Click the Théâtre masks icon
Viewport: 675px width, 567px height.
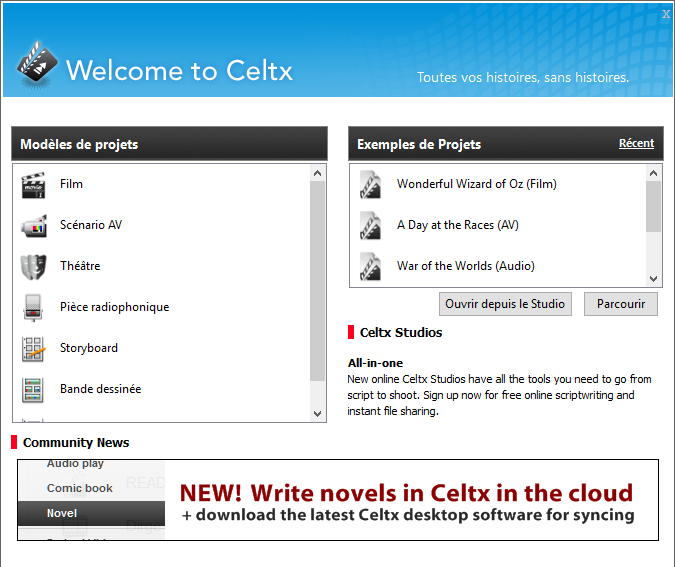tap(33, 266)
